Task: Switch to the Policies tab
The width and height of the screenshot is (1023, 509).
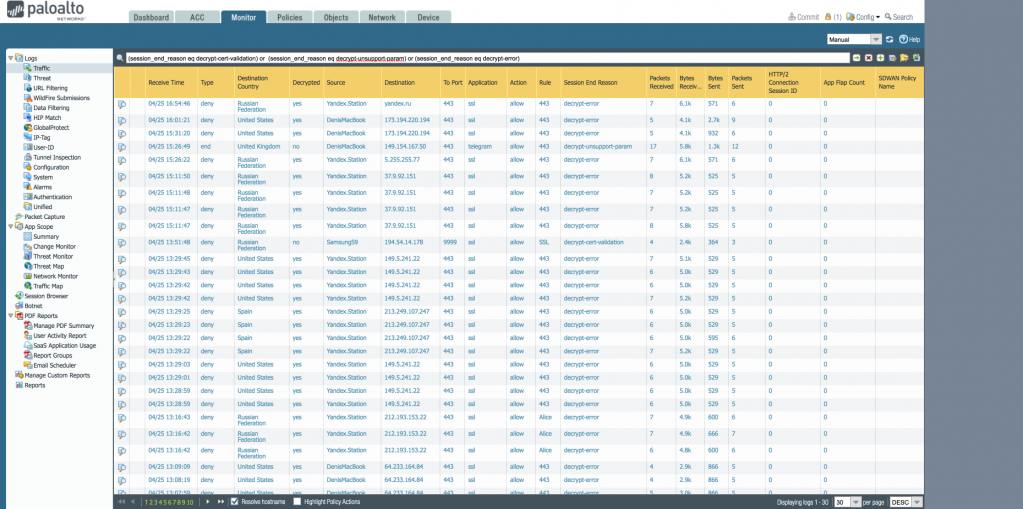Action: tap(290, 18)
